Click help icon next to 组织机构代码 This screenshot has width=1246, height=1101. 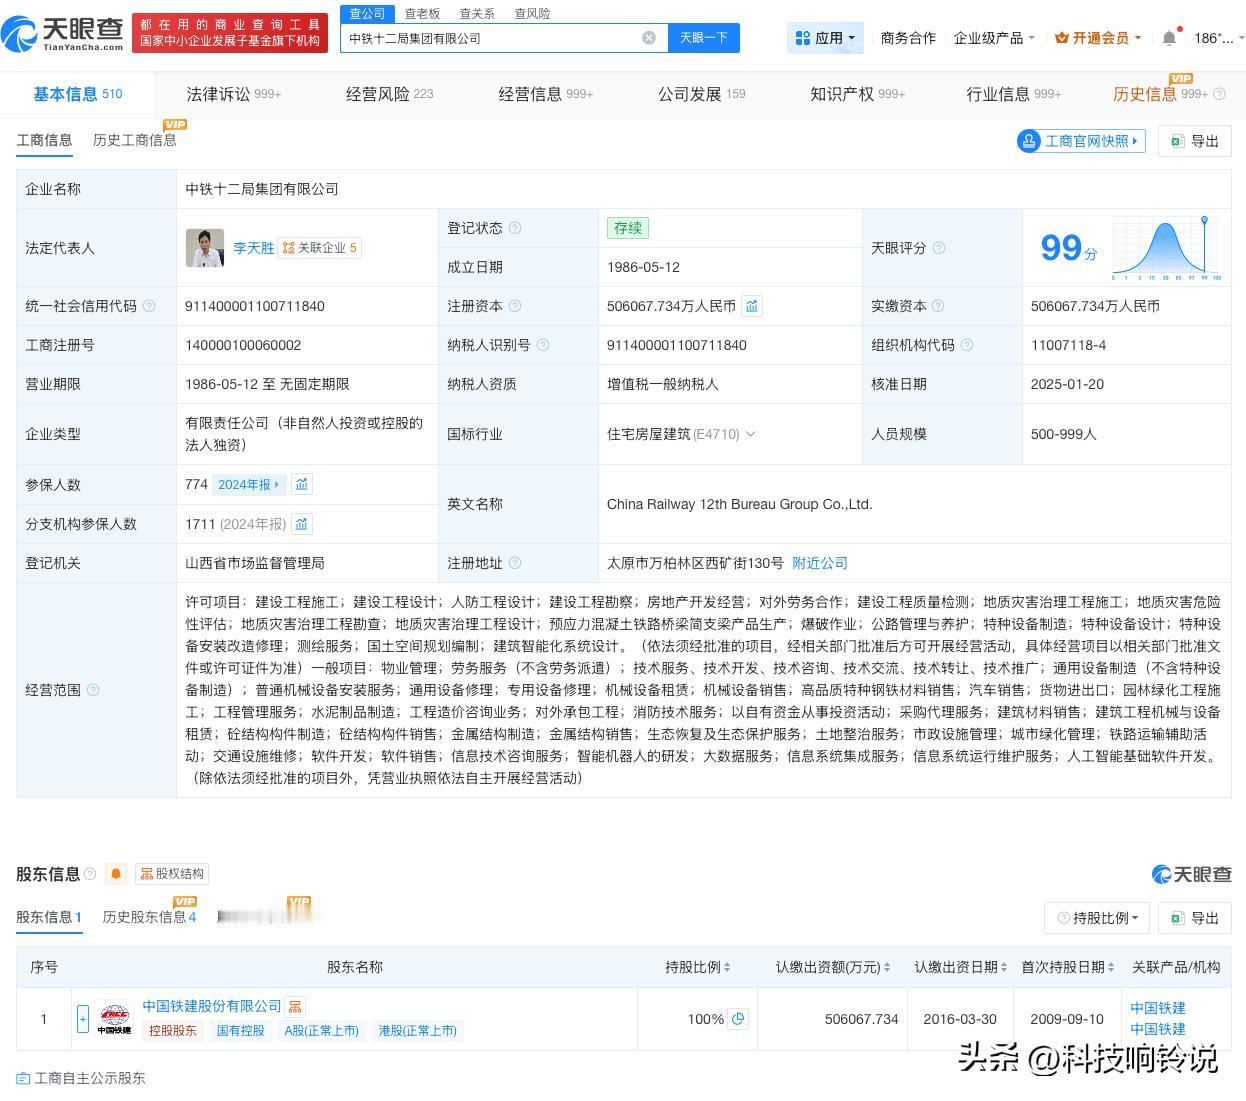click(x=967, y=345)
